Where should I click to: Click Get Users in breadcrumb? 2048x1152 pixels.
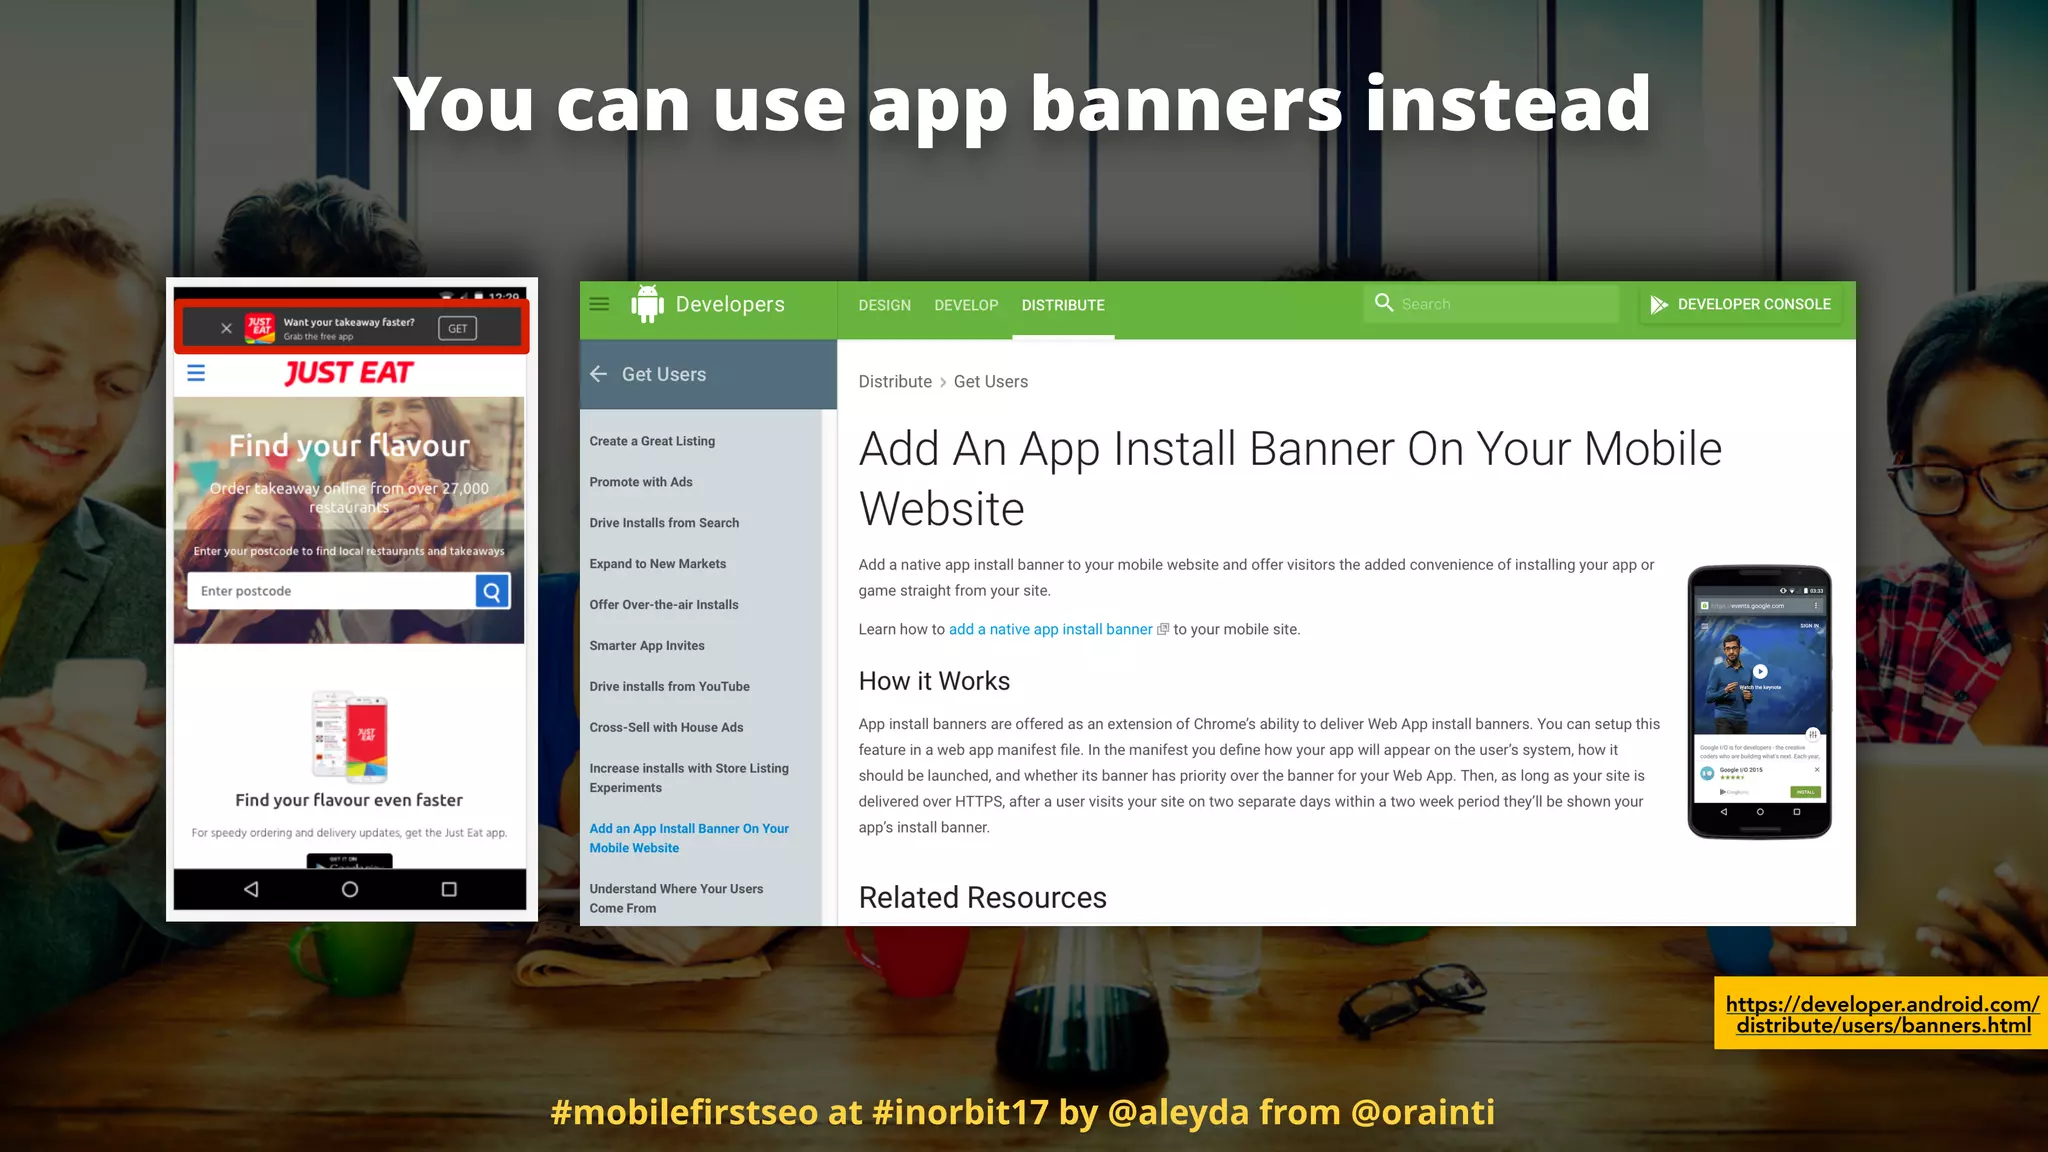coord(991,382)
